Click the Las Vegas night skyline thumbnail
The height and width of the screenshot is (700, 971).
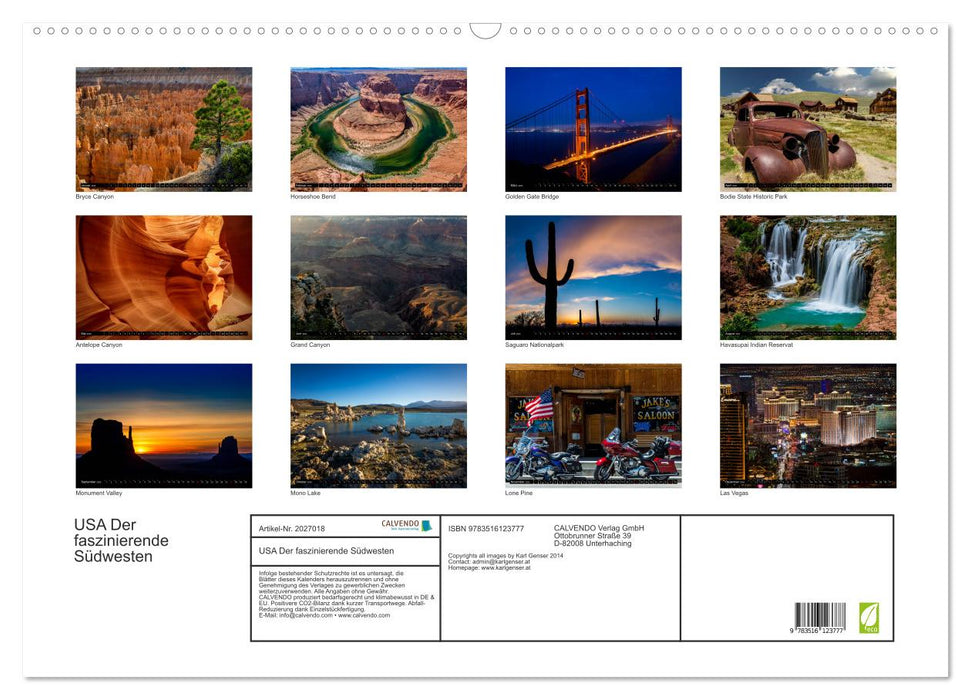coord(808,425)
